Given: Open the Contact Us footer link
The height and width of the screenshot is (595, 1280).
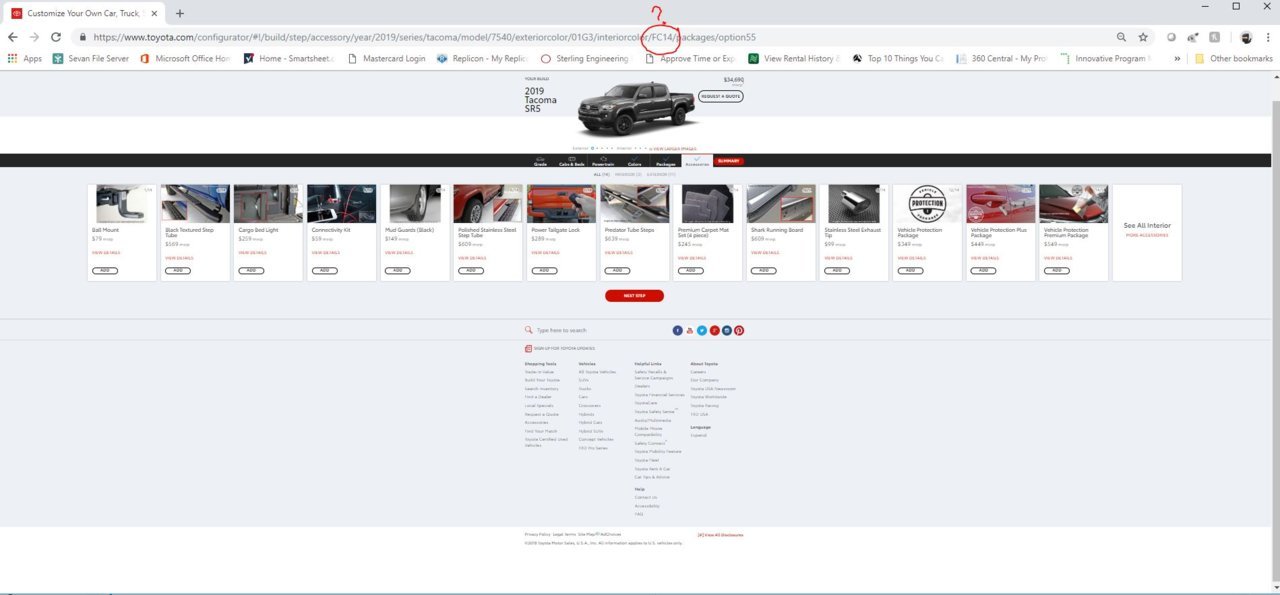Looking at the screenshot, I should pyautogui.click(x=646, y=497).
